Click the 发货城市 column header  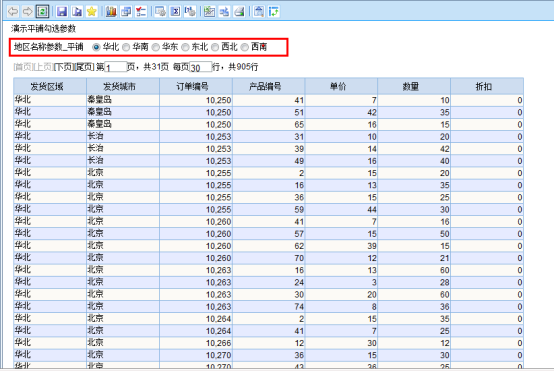pos(123,87)
